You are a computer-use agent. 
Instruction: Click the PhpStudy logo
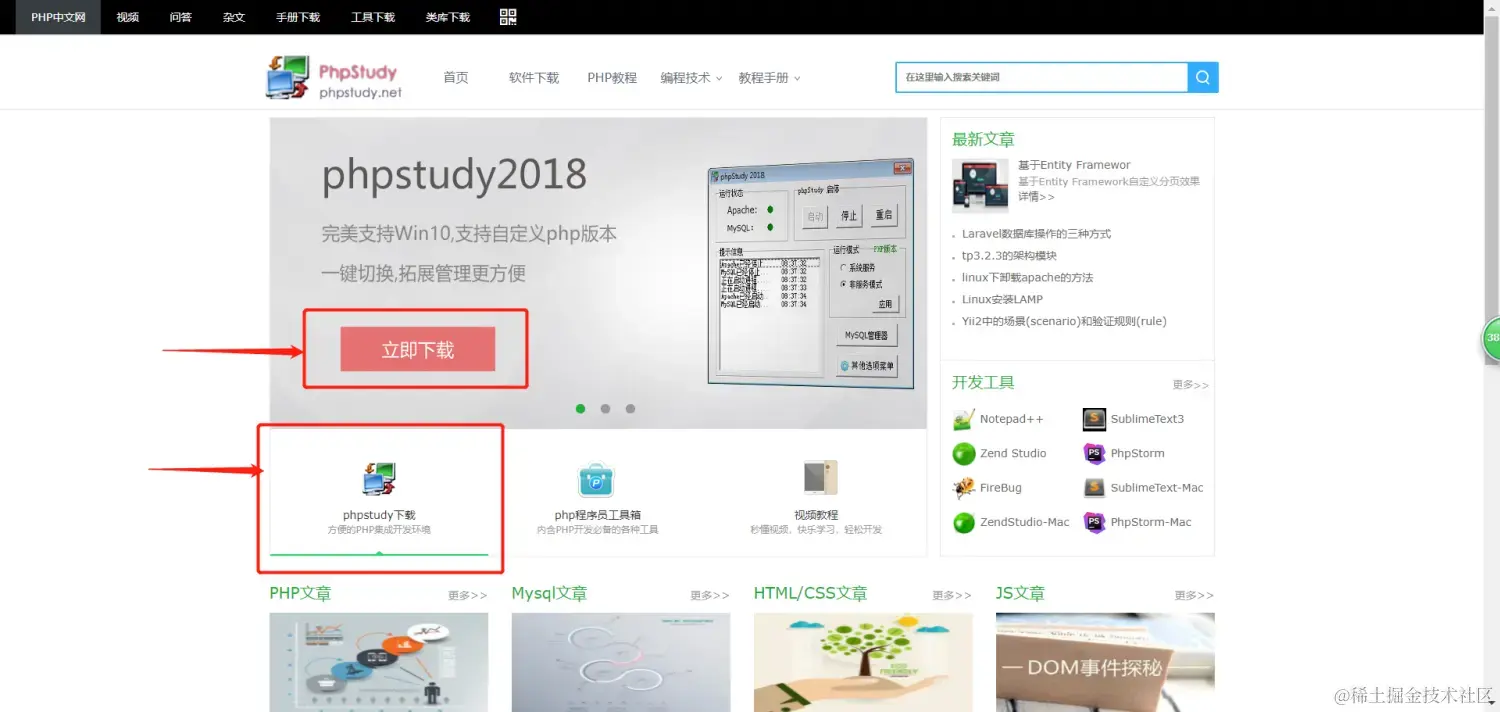(334, 78)
